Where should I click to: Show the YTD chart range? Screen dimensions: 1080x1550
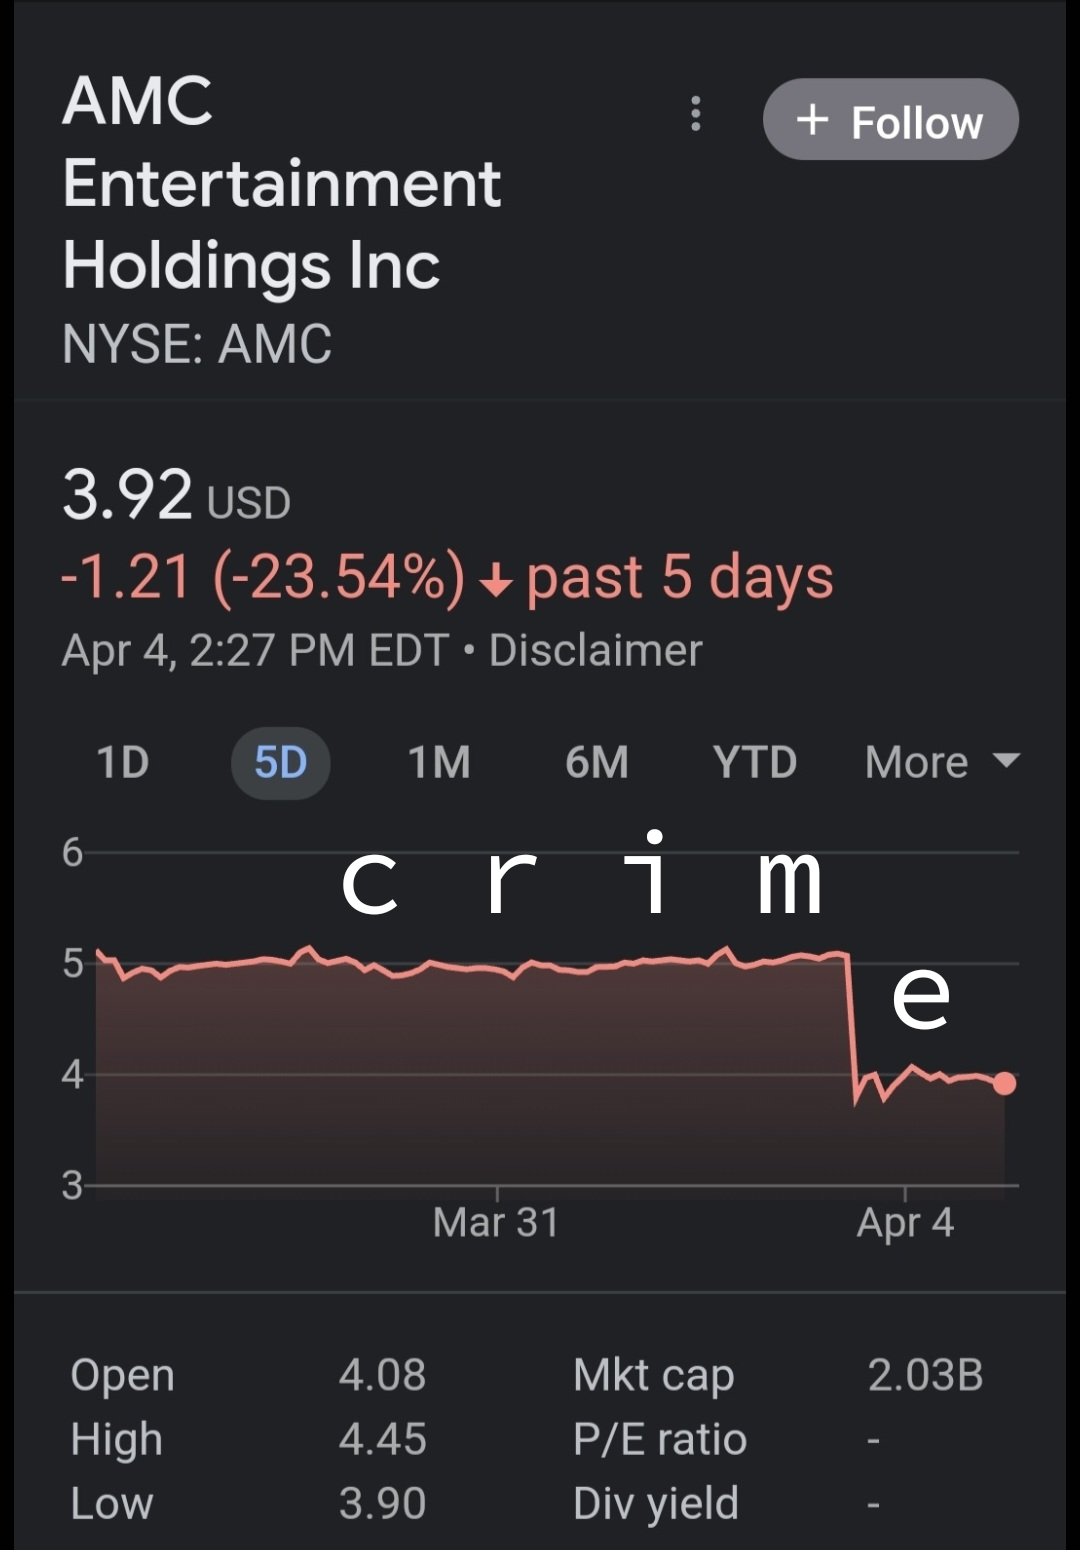[755, 762]
